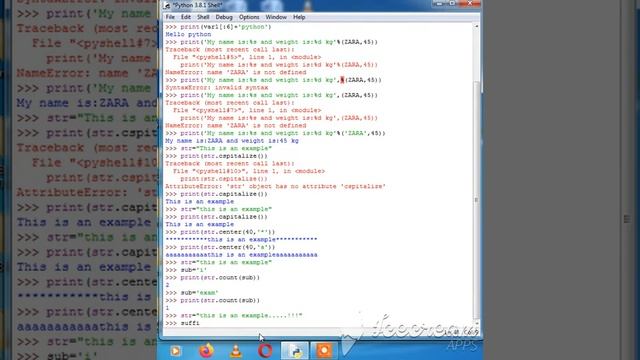640x360 pixels.
Task: Click the print line with '%('ZARA',45))'
Action: 276,133
